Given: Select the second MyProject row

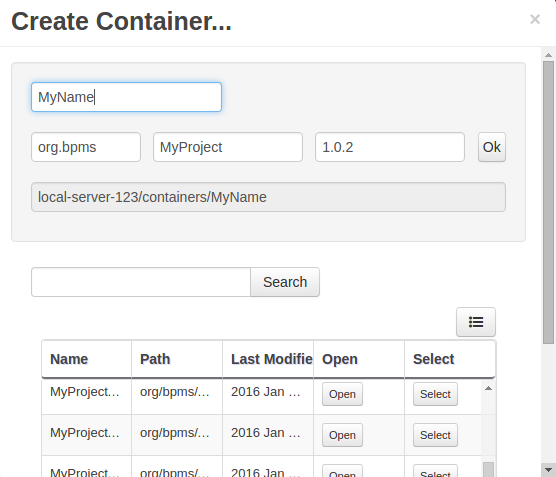Looking at the screenshot, I should pyautogui.click(x=435, y=435).
